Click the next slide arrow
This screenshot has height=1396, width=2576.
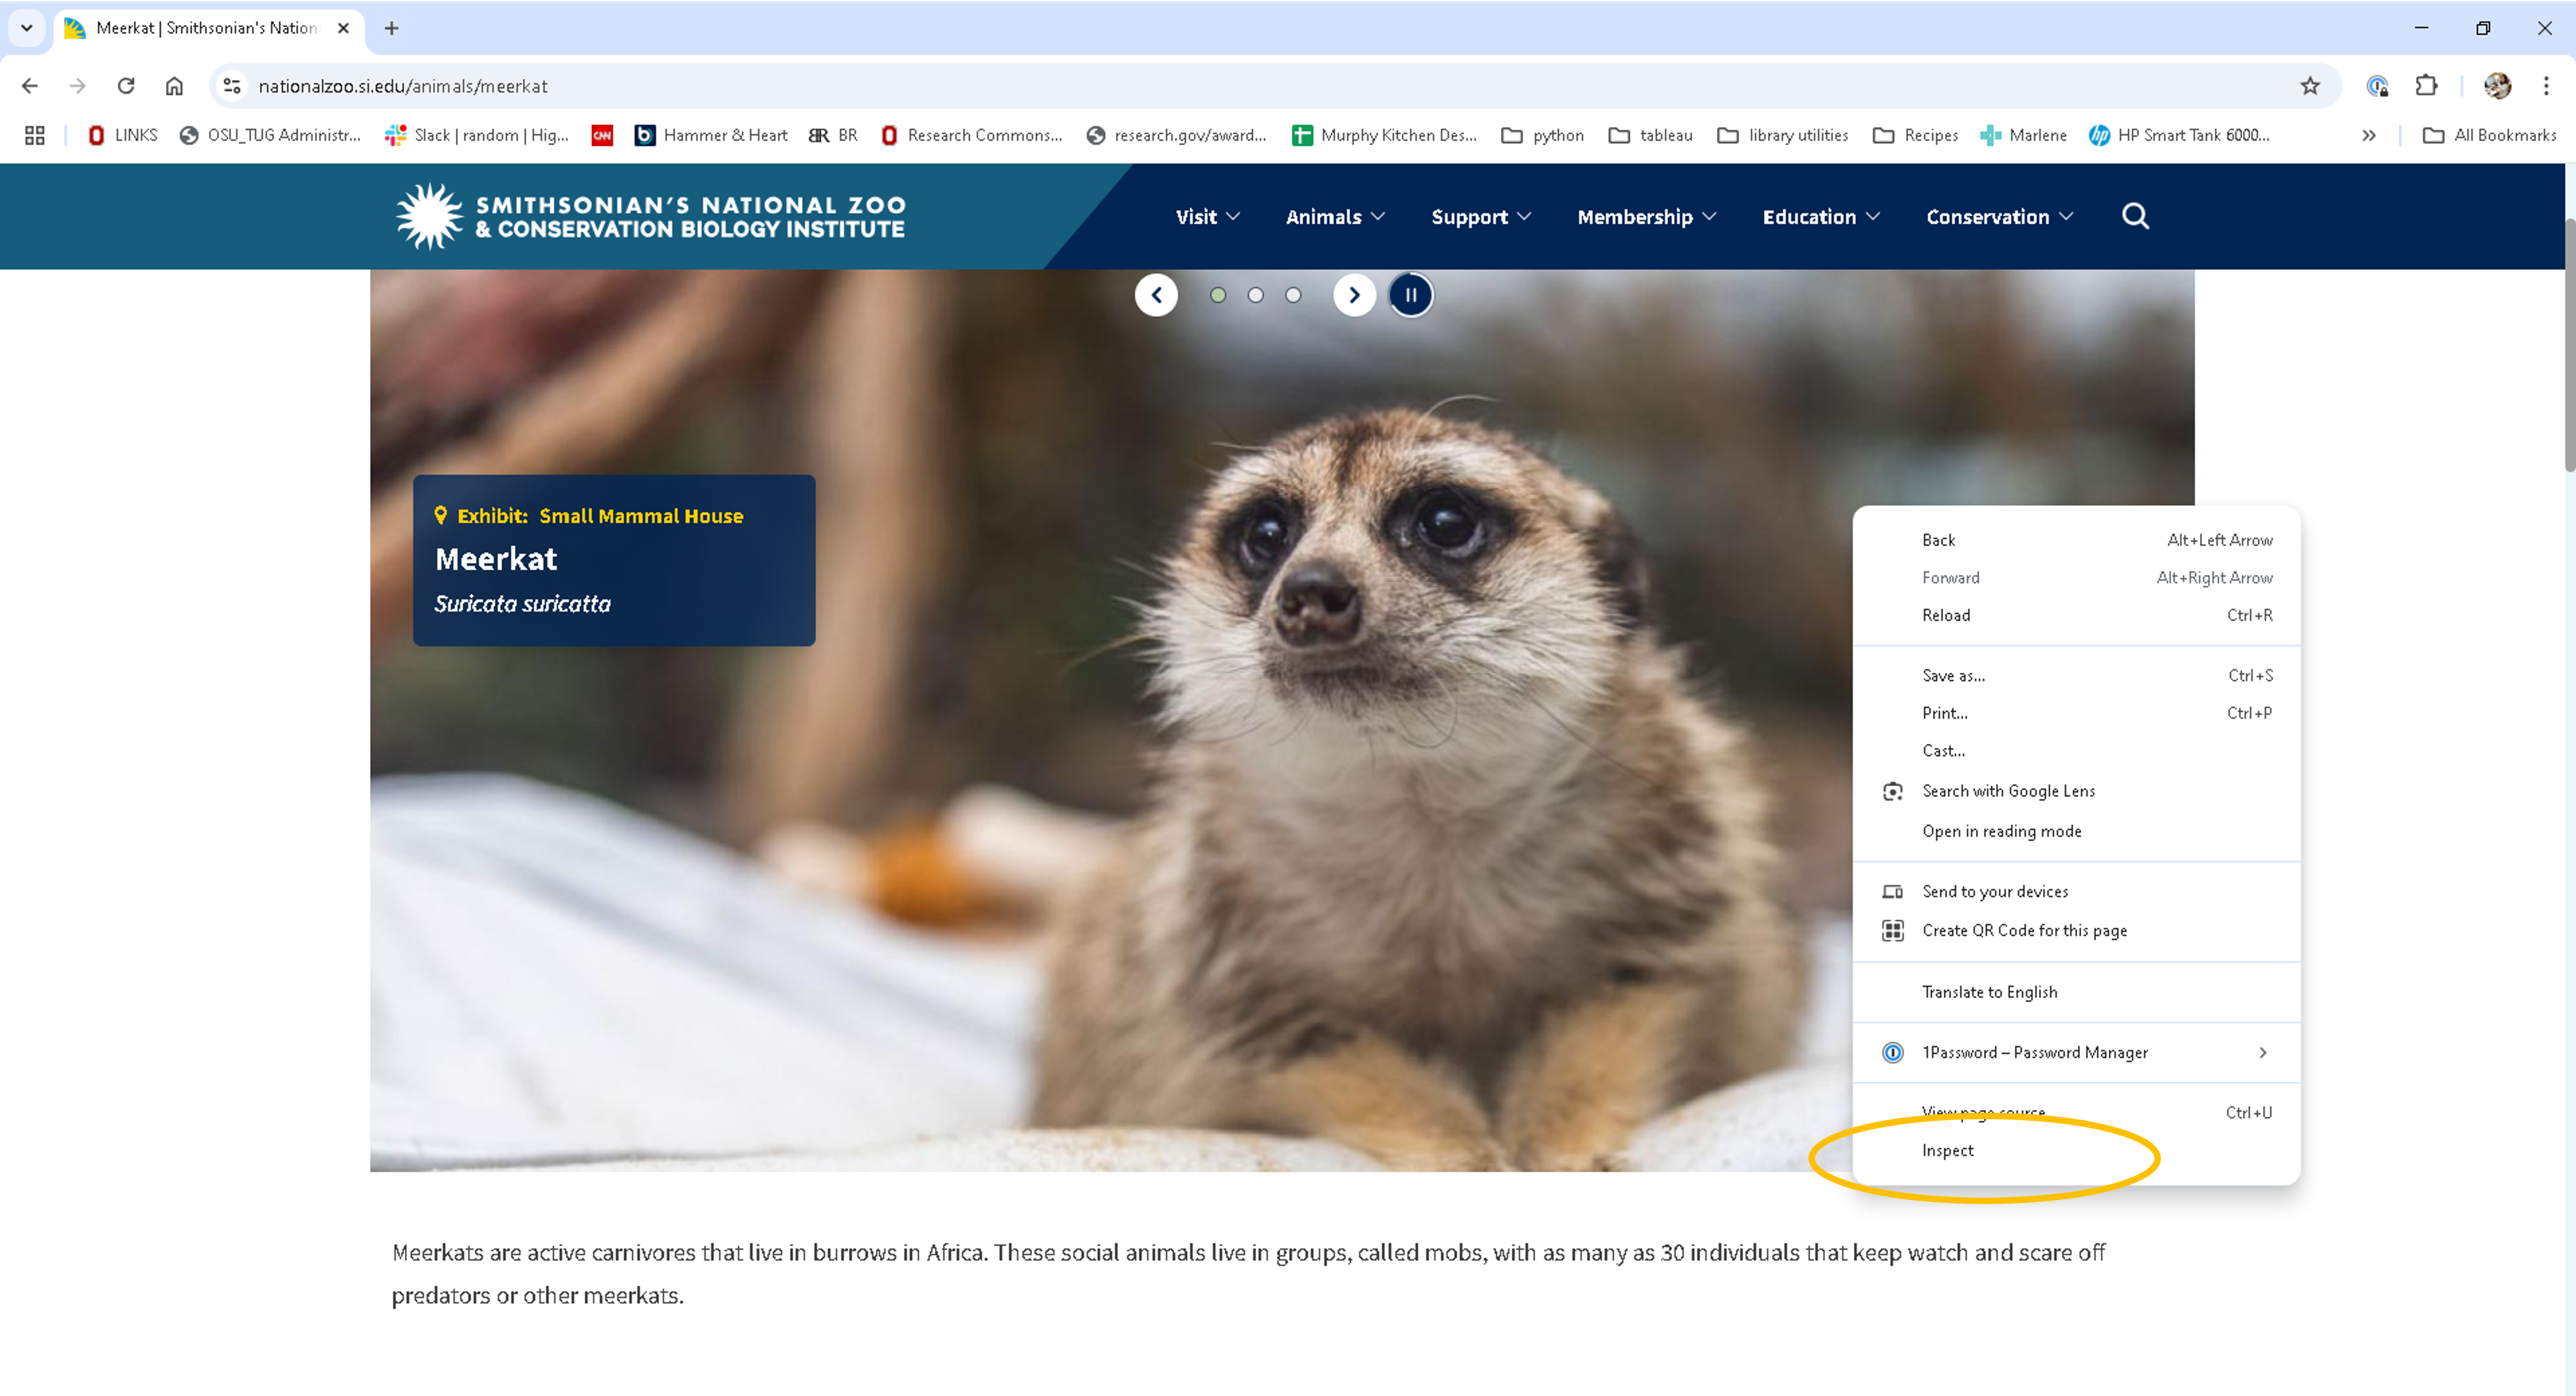point(1354,294)
